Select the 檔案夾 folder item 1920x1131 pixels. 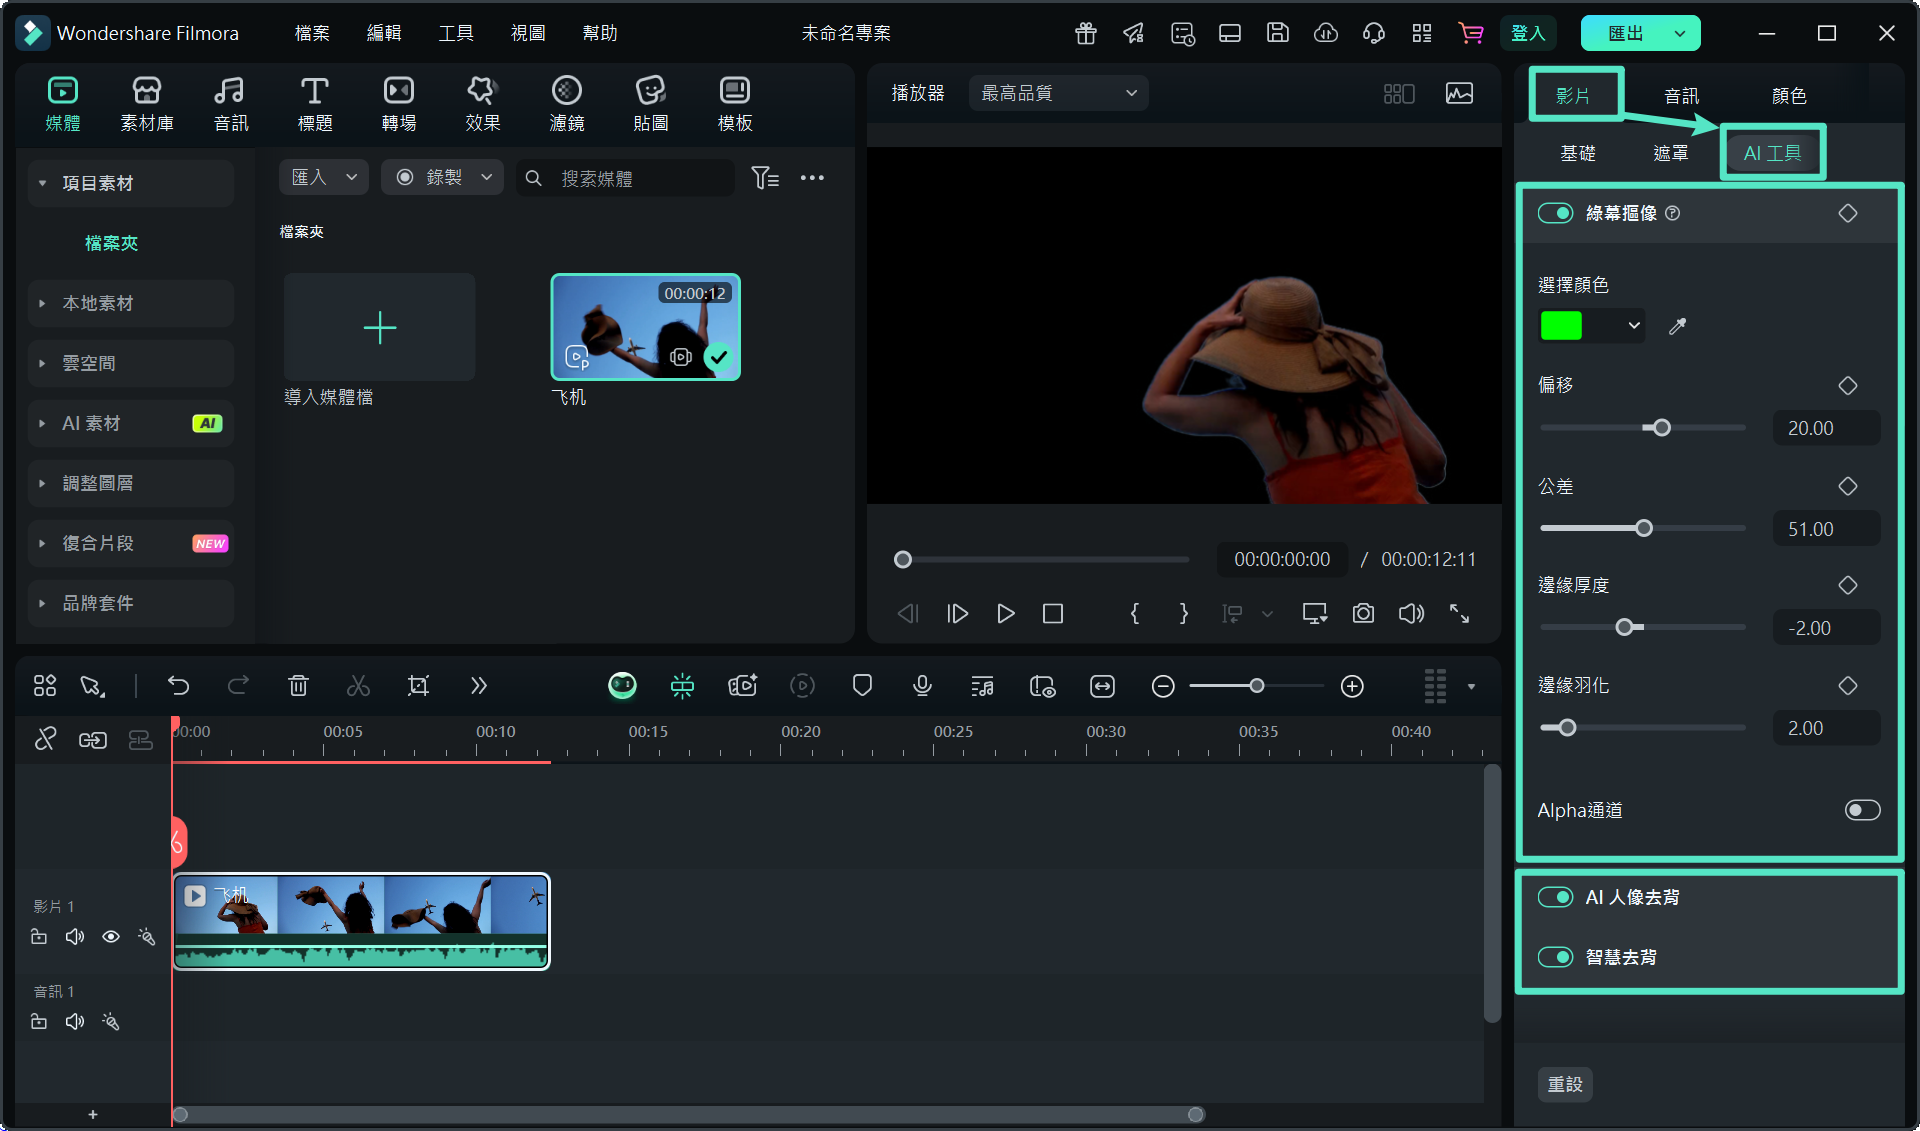pos(111,243)
